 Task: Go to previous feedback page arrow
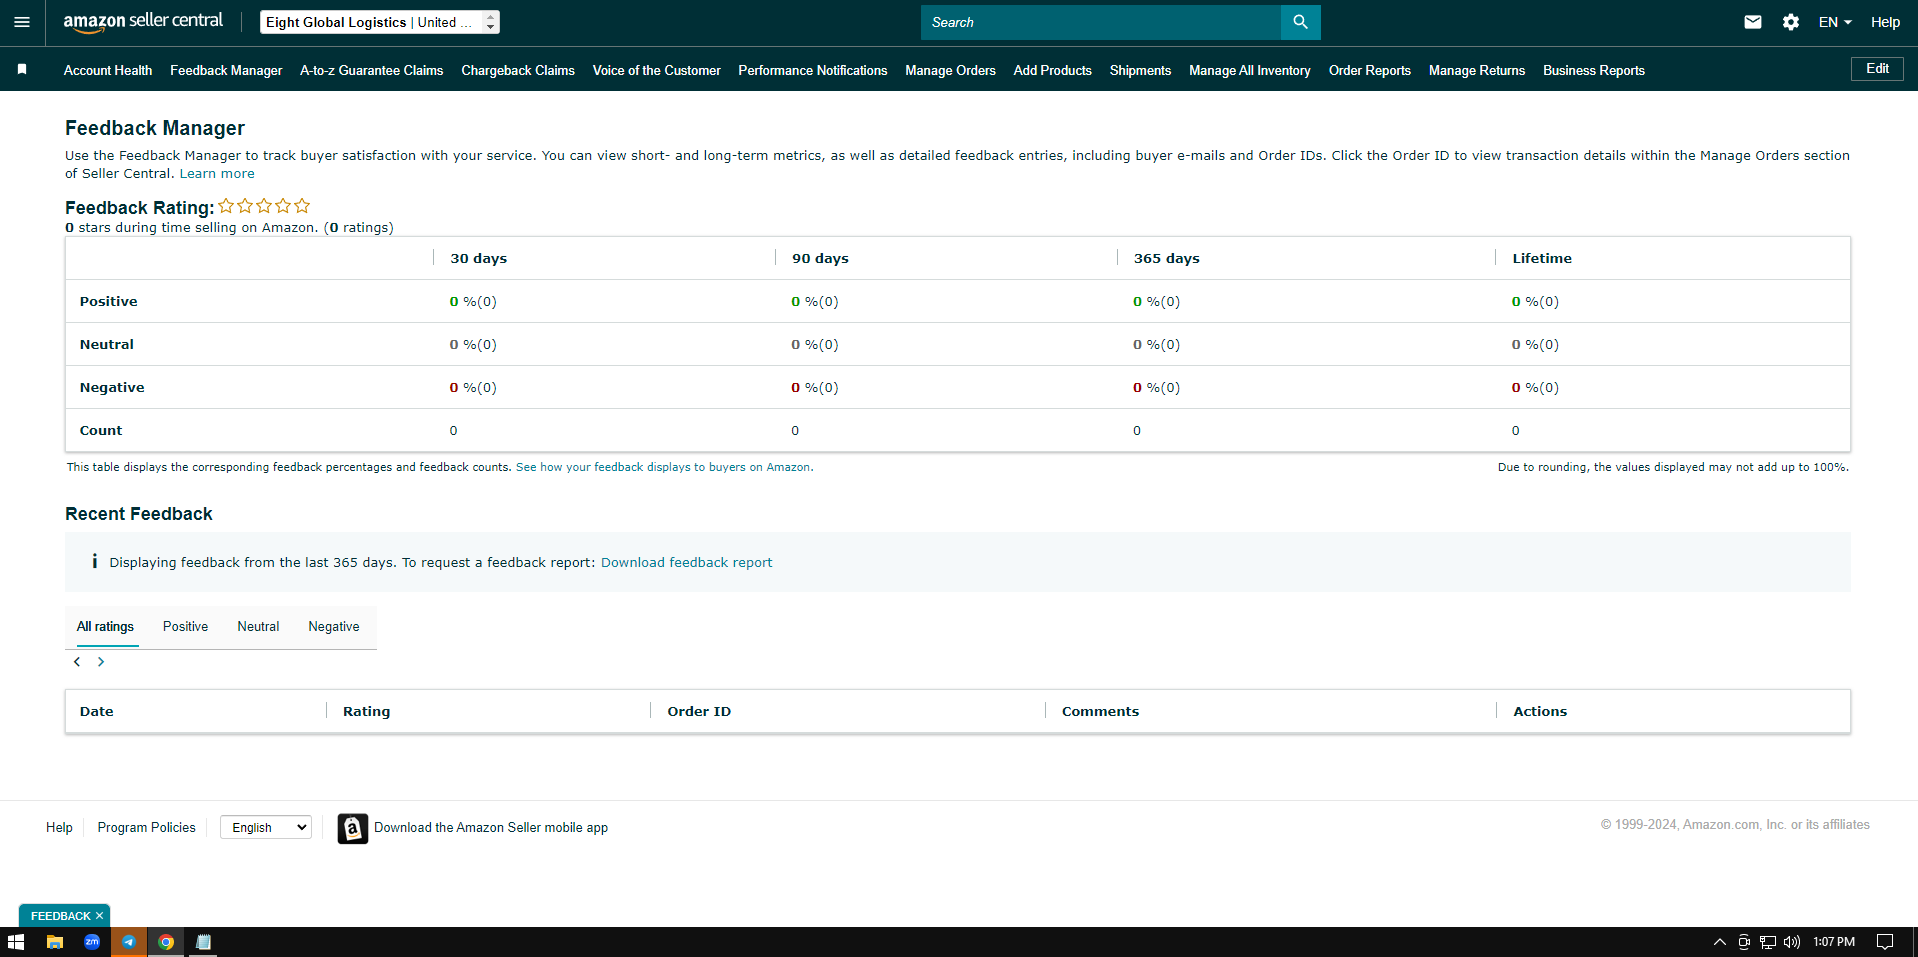(77, 662)
